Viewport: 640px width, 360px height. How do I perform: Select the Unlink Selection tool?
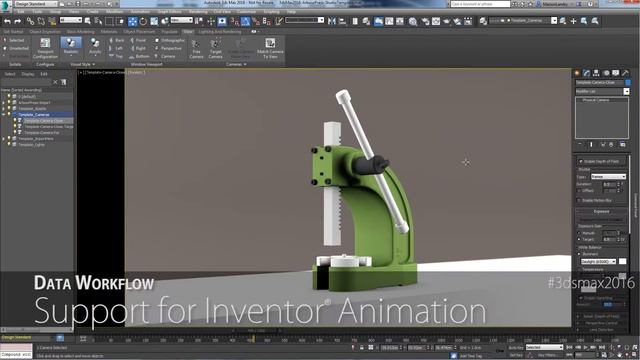point(41,21)
